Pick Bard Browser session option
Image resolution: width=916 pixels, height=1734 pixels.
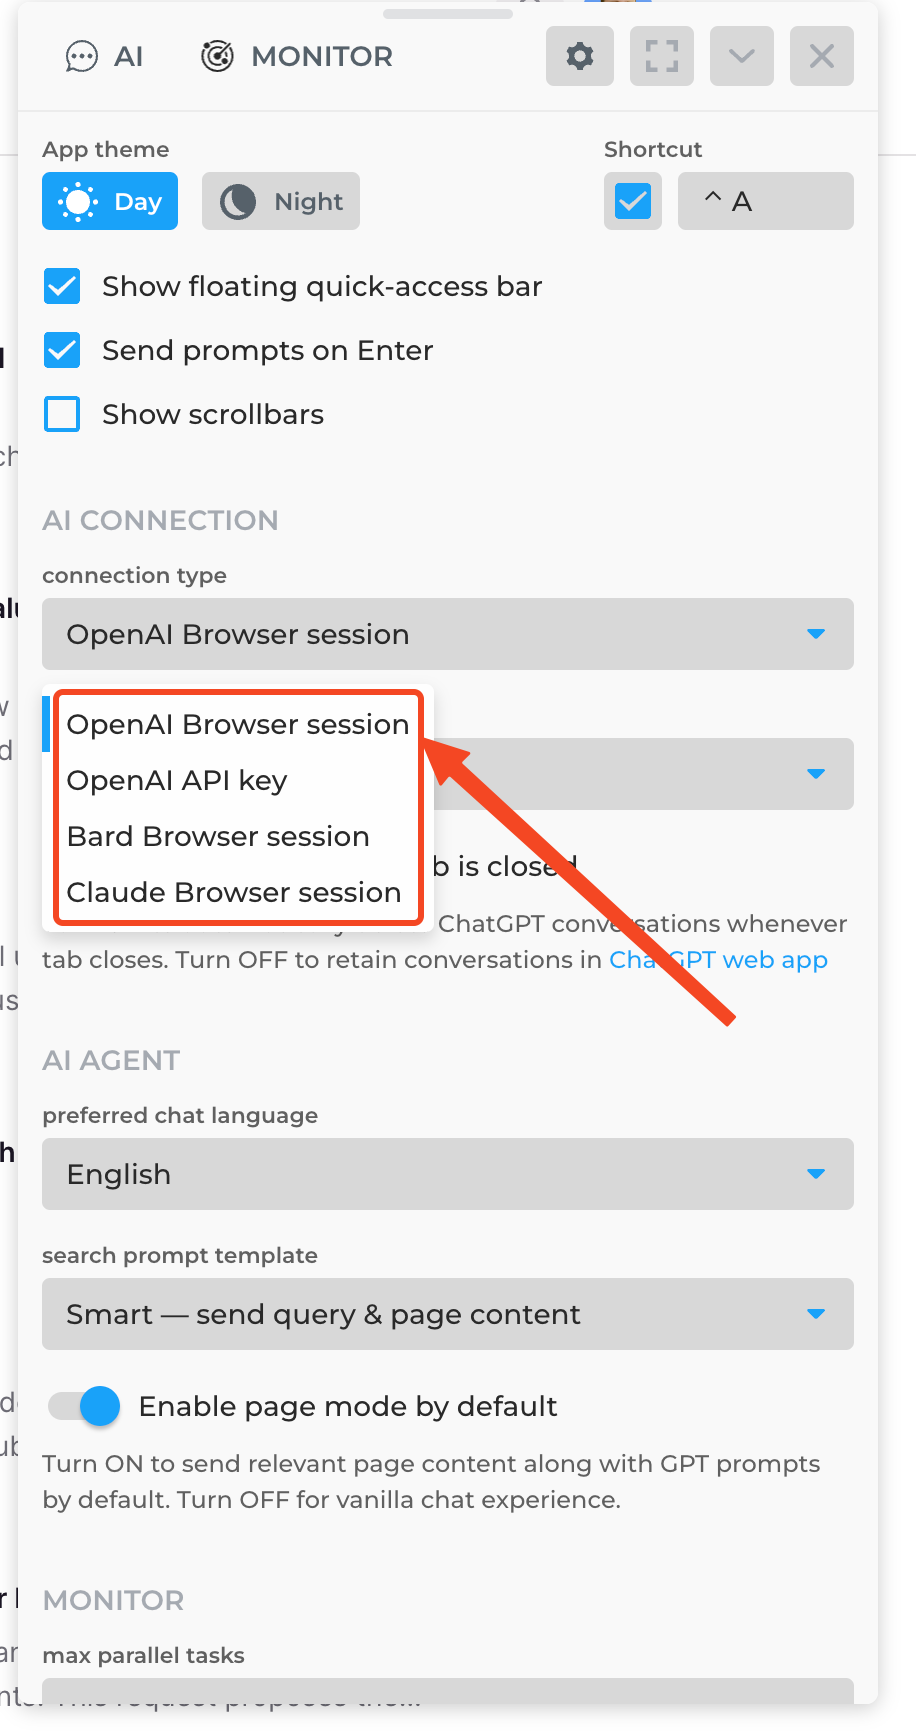click(218, 836)
